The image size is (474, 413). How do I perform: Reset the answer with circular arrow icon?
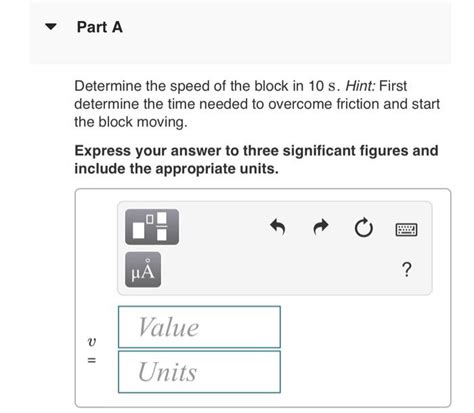pyautogui.click(x=363, y=227)
